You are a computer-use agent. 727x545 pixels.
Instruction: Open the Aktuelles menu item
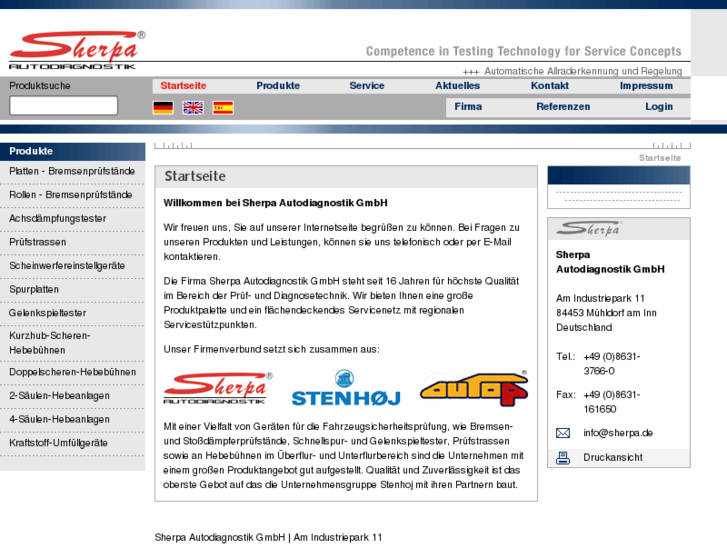coord(458,86)
